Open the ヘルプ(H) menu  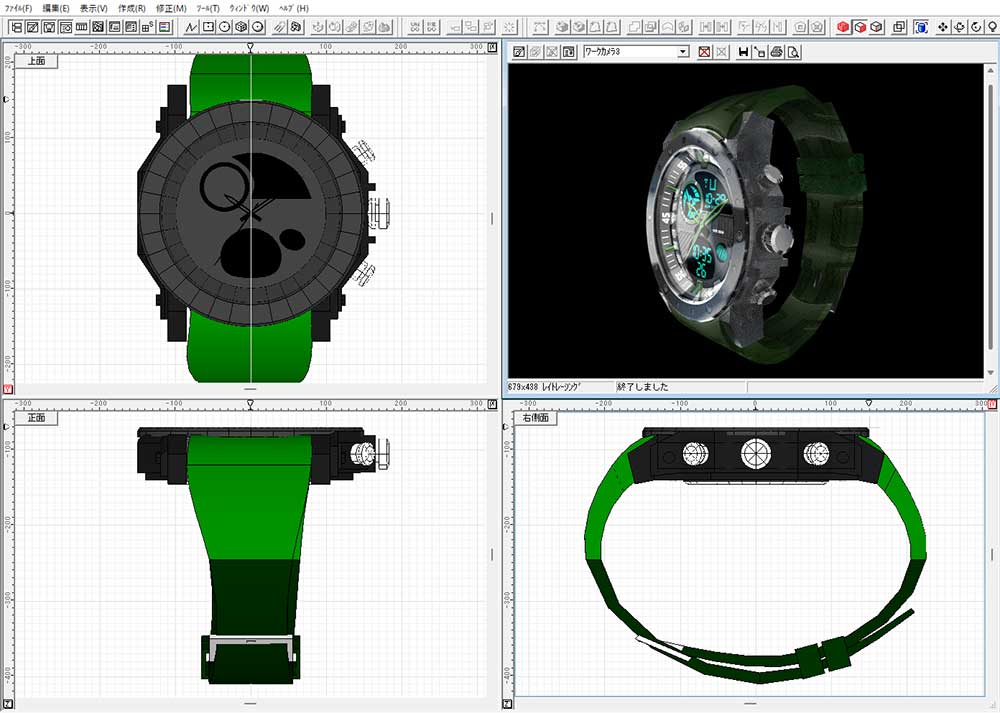[294, 8]
